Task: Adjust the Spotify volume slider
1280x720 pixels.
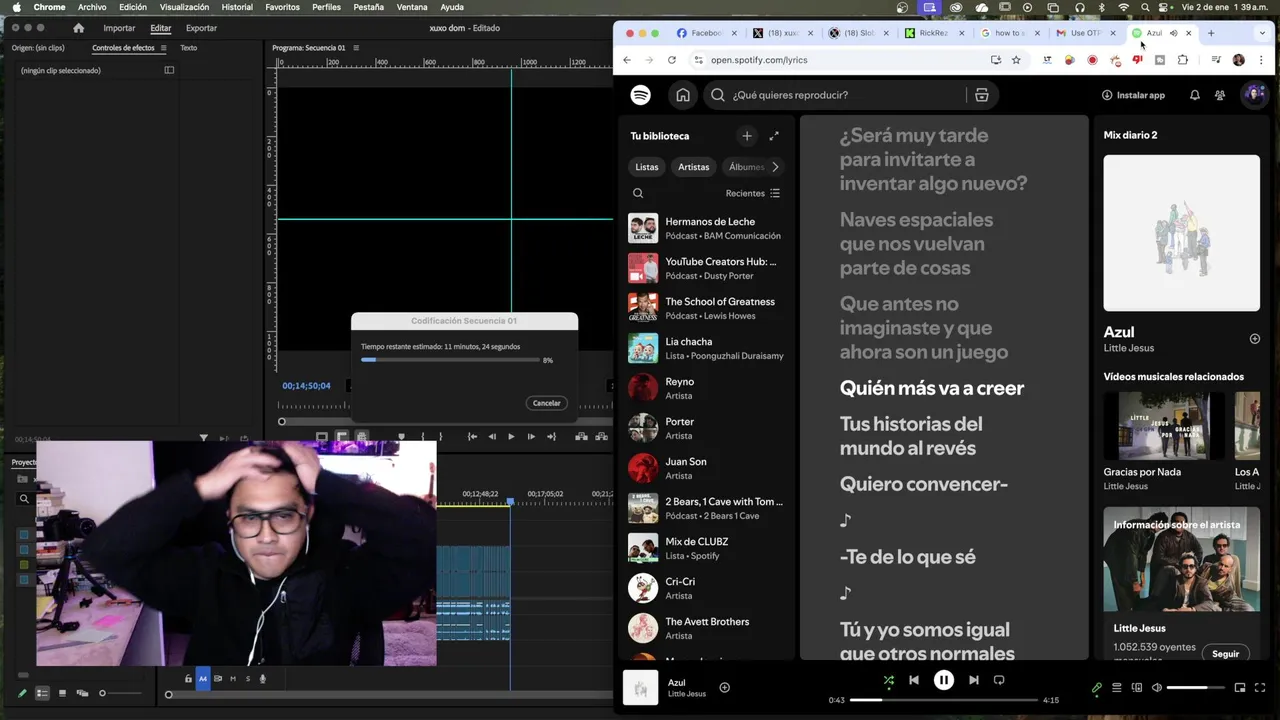Action: click(x=1195, y=688)
